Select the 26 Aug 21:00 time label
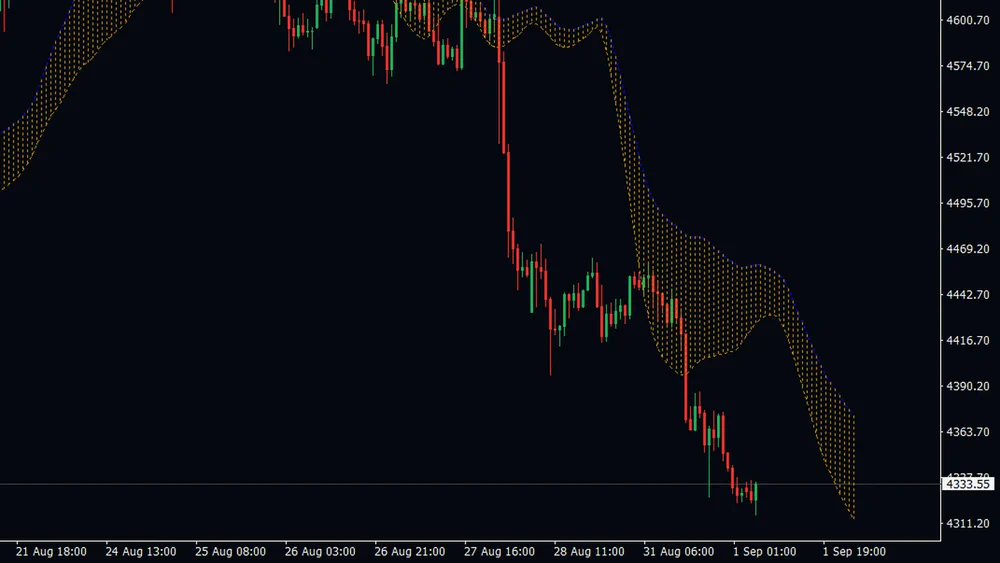The image size is (1000, 563). [409, 552]
